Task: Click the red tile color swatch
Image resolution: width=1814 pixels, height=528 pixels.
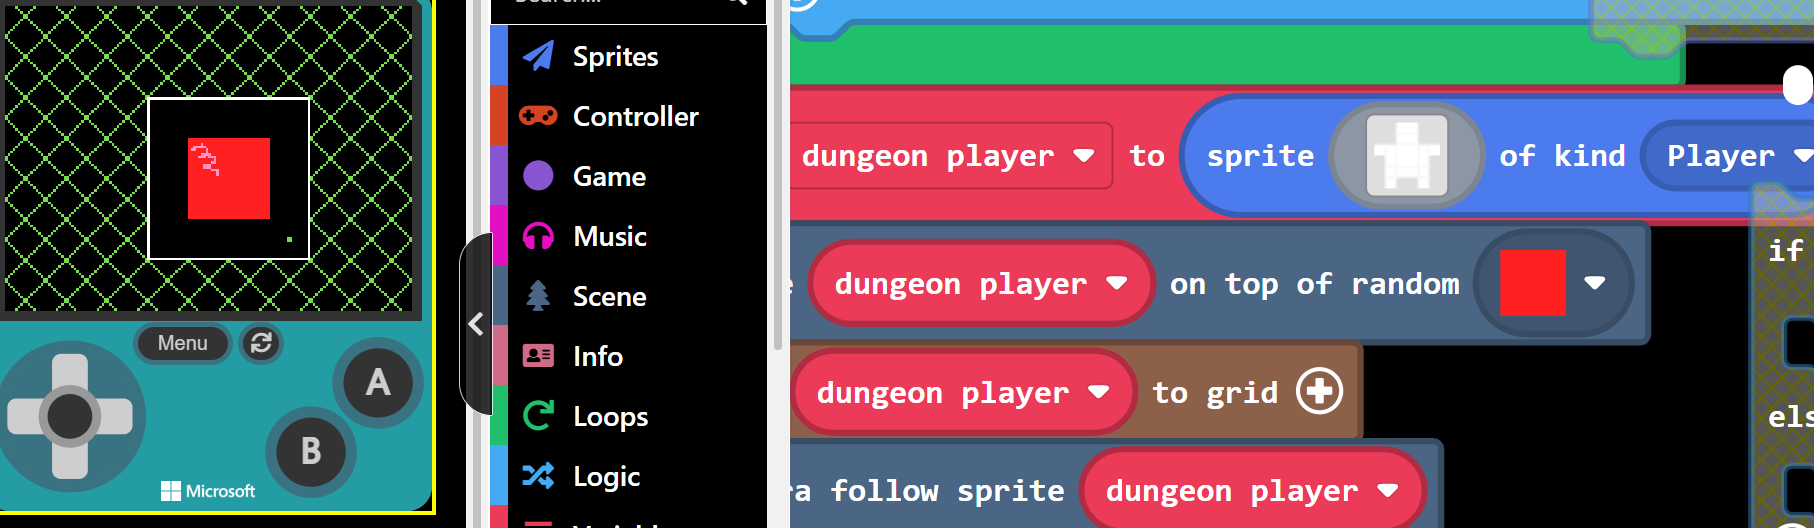Action: pos(1533,283)
